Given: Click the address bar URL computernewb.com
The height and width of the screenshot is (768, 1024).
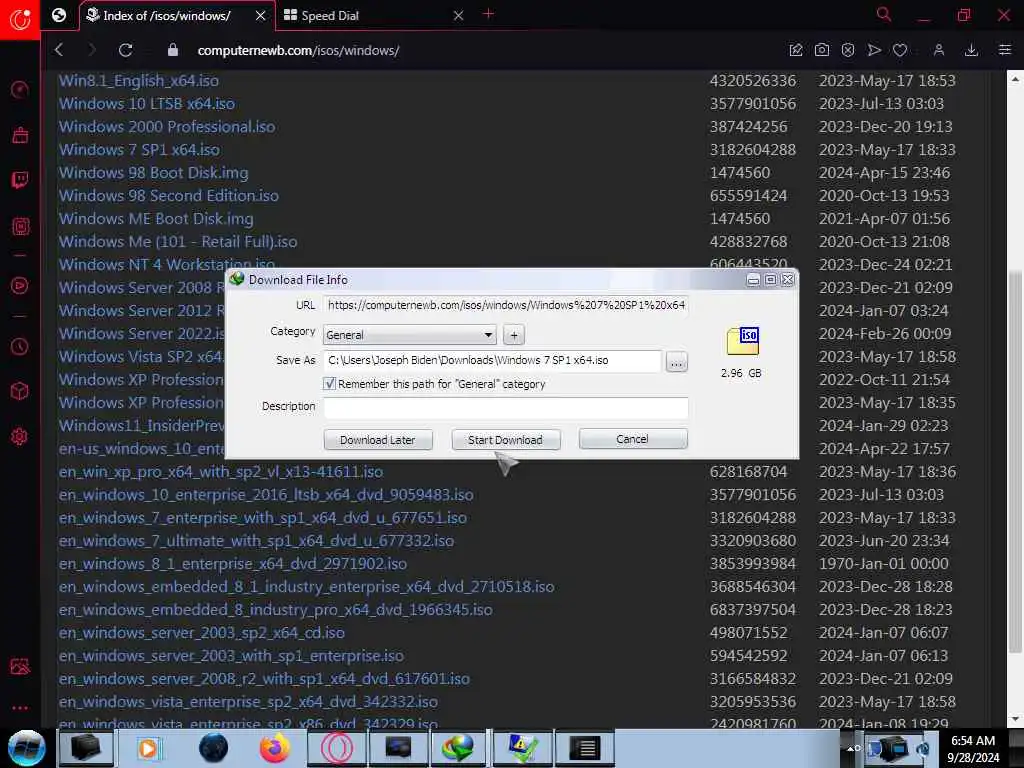Looking at the screenshot, I should [x=298, y=50].
